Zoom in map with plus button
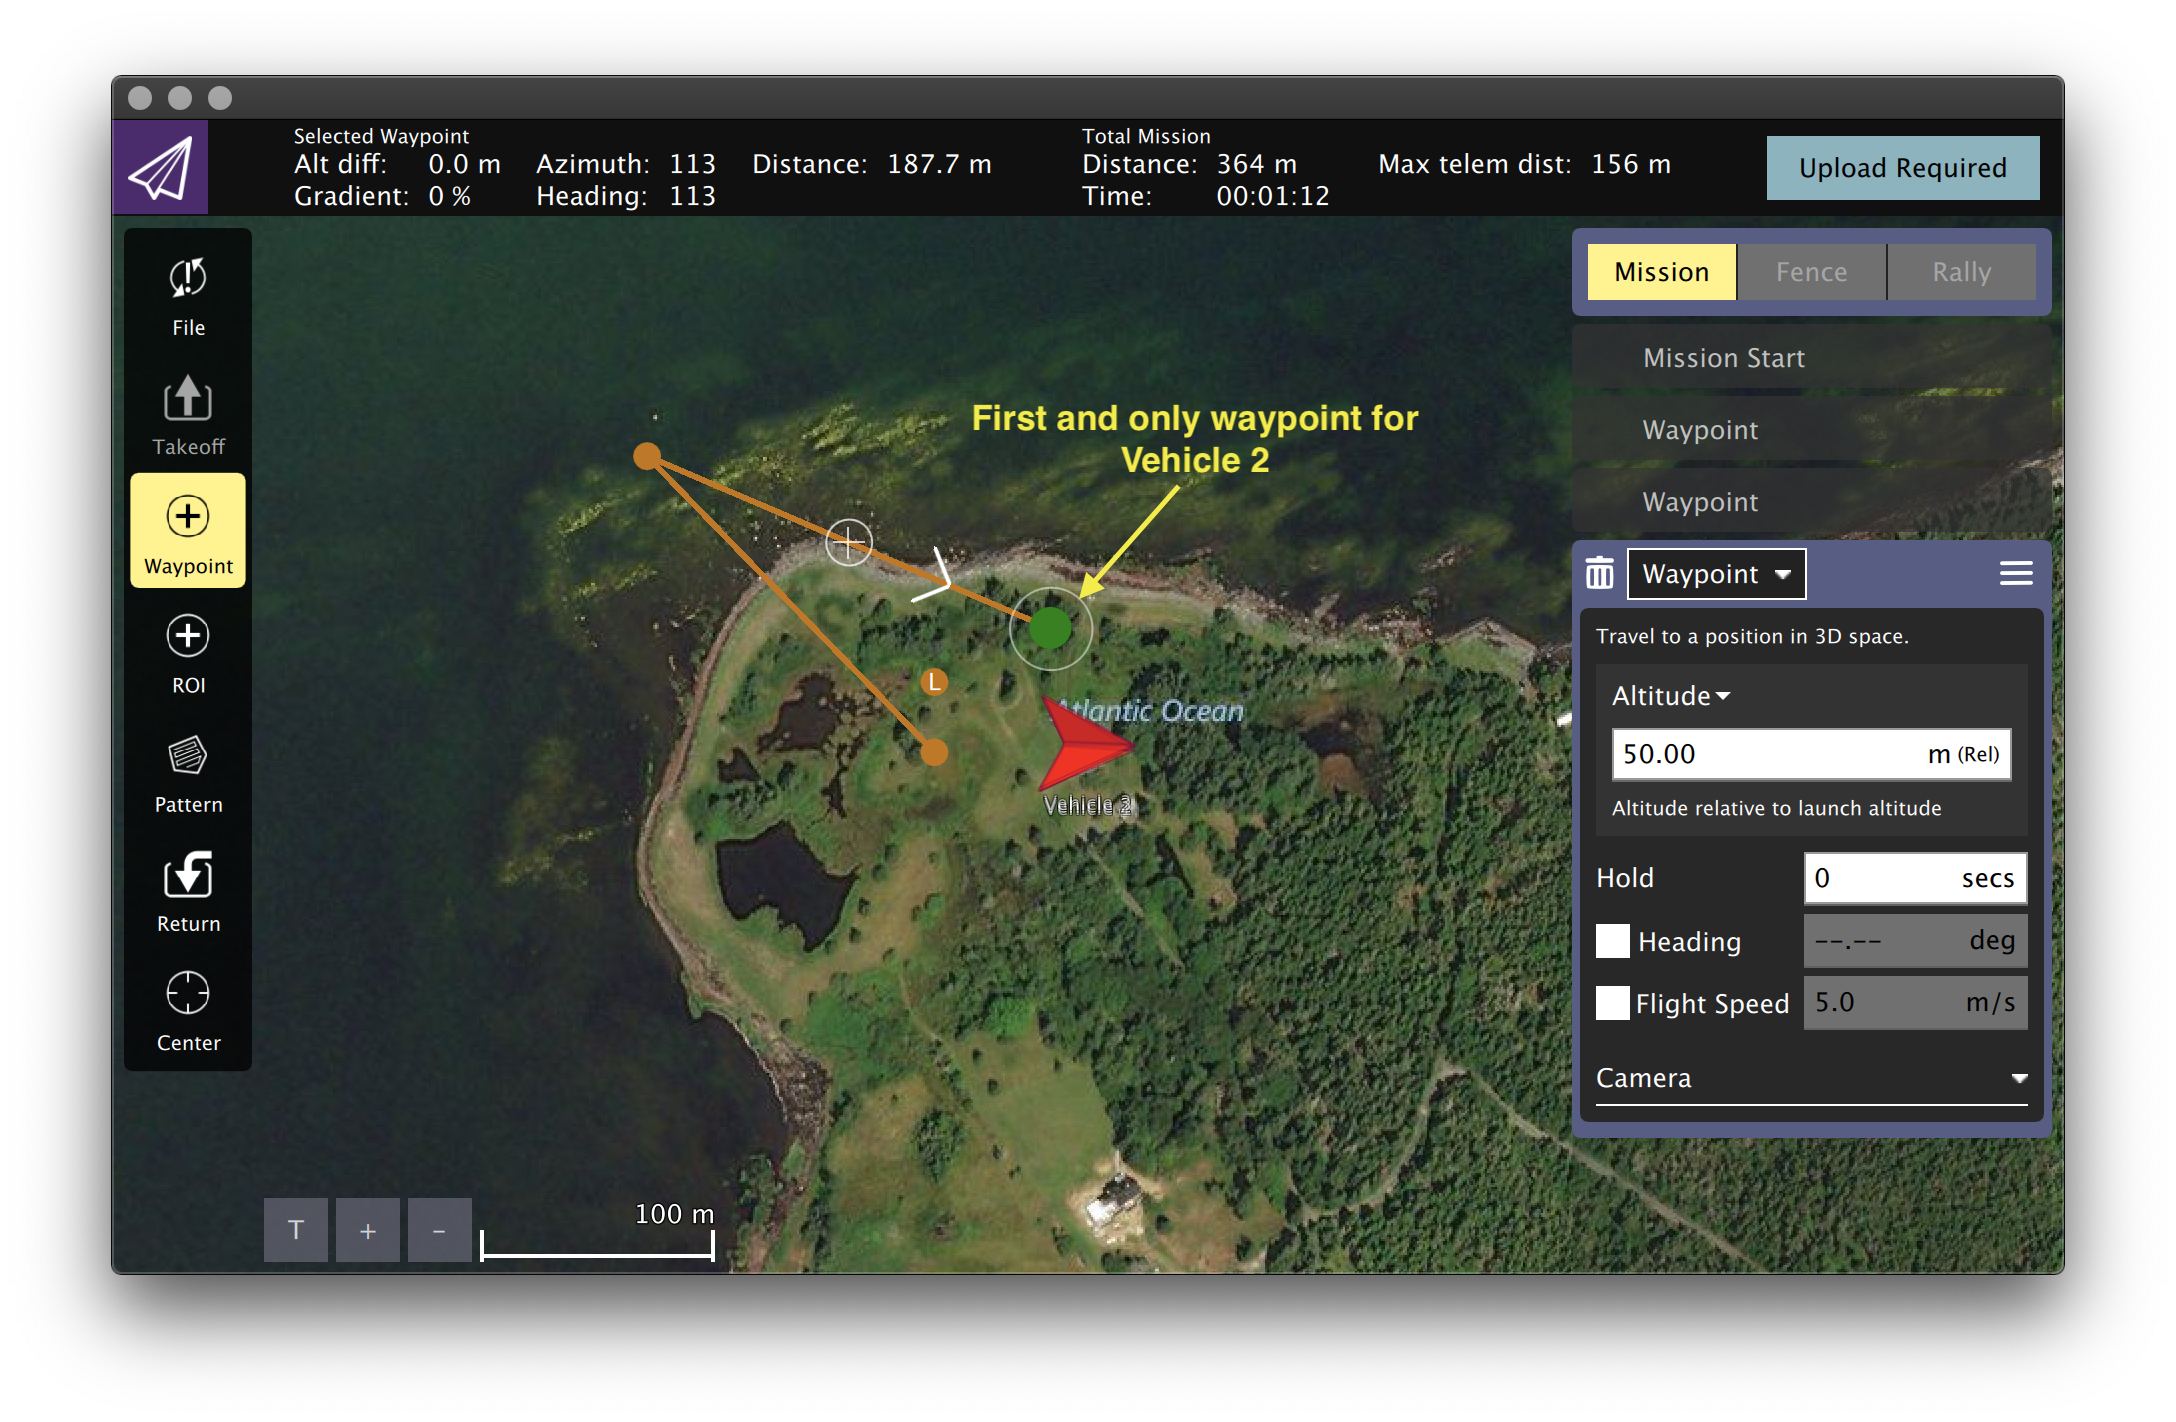The image size is (2176, 1422). 368,1230
